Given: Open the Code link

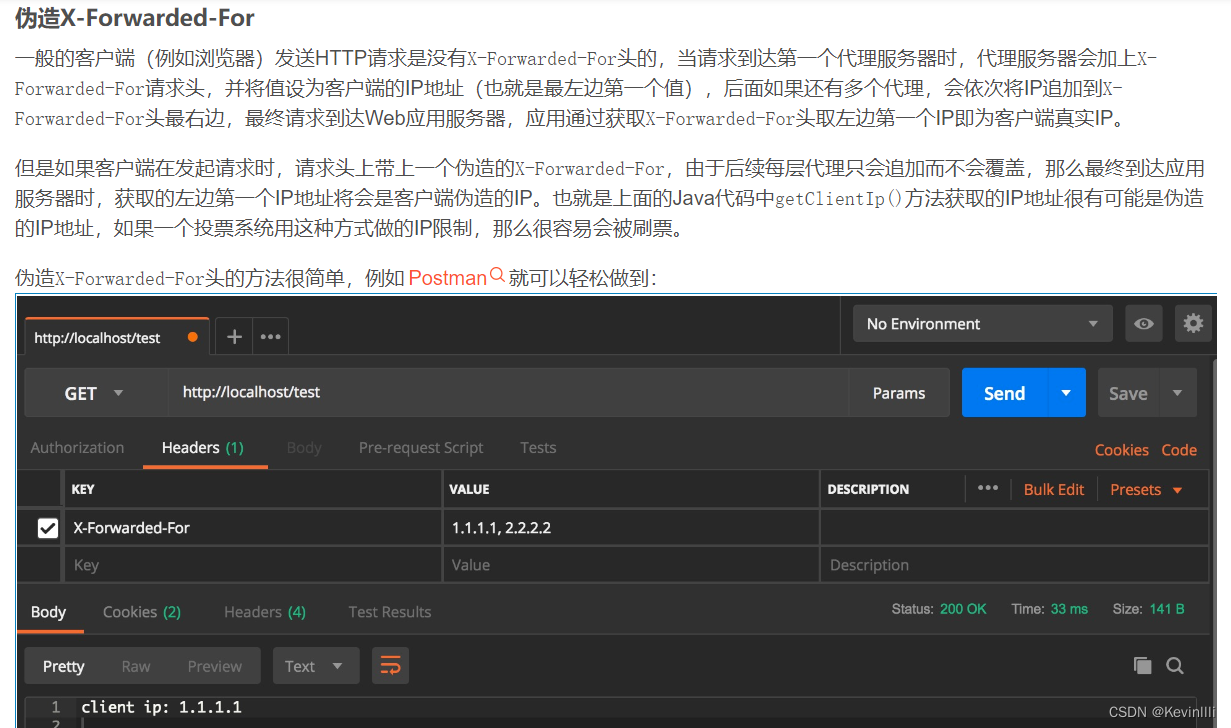Looking at the screenshot, I should coord(1179,450).
